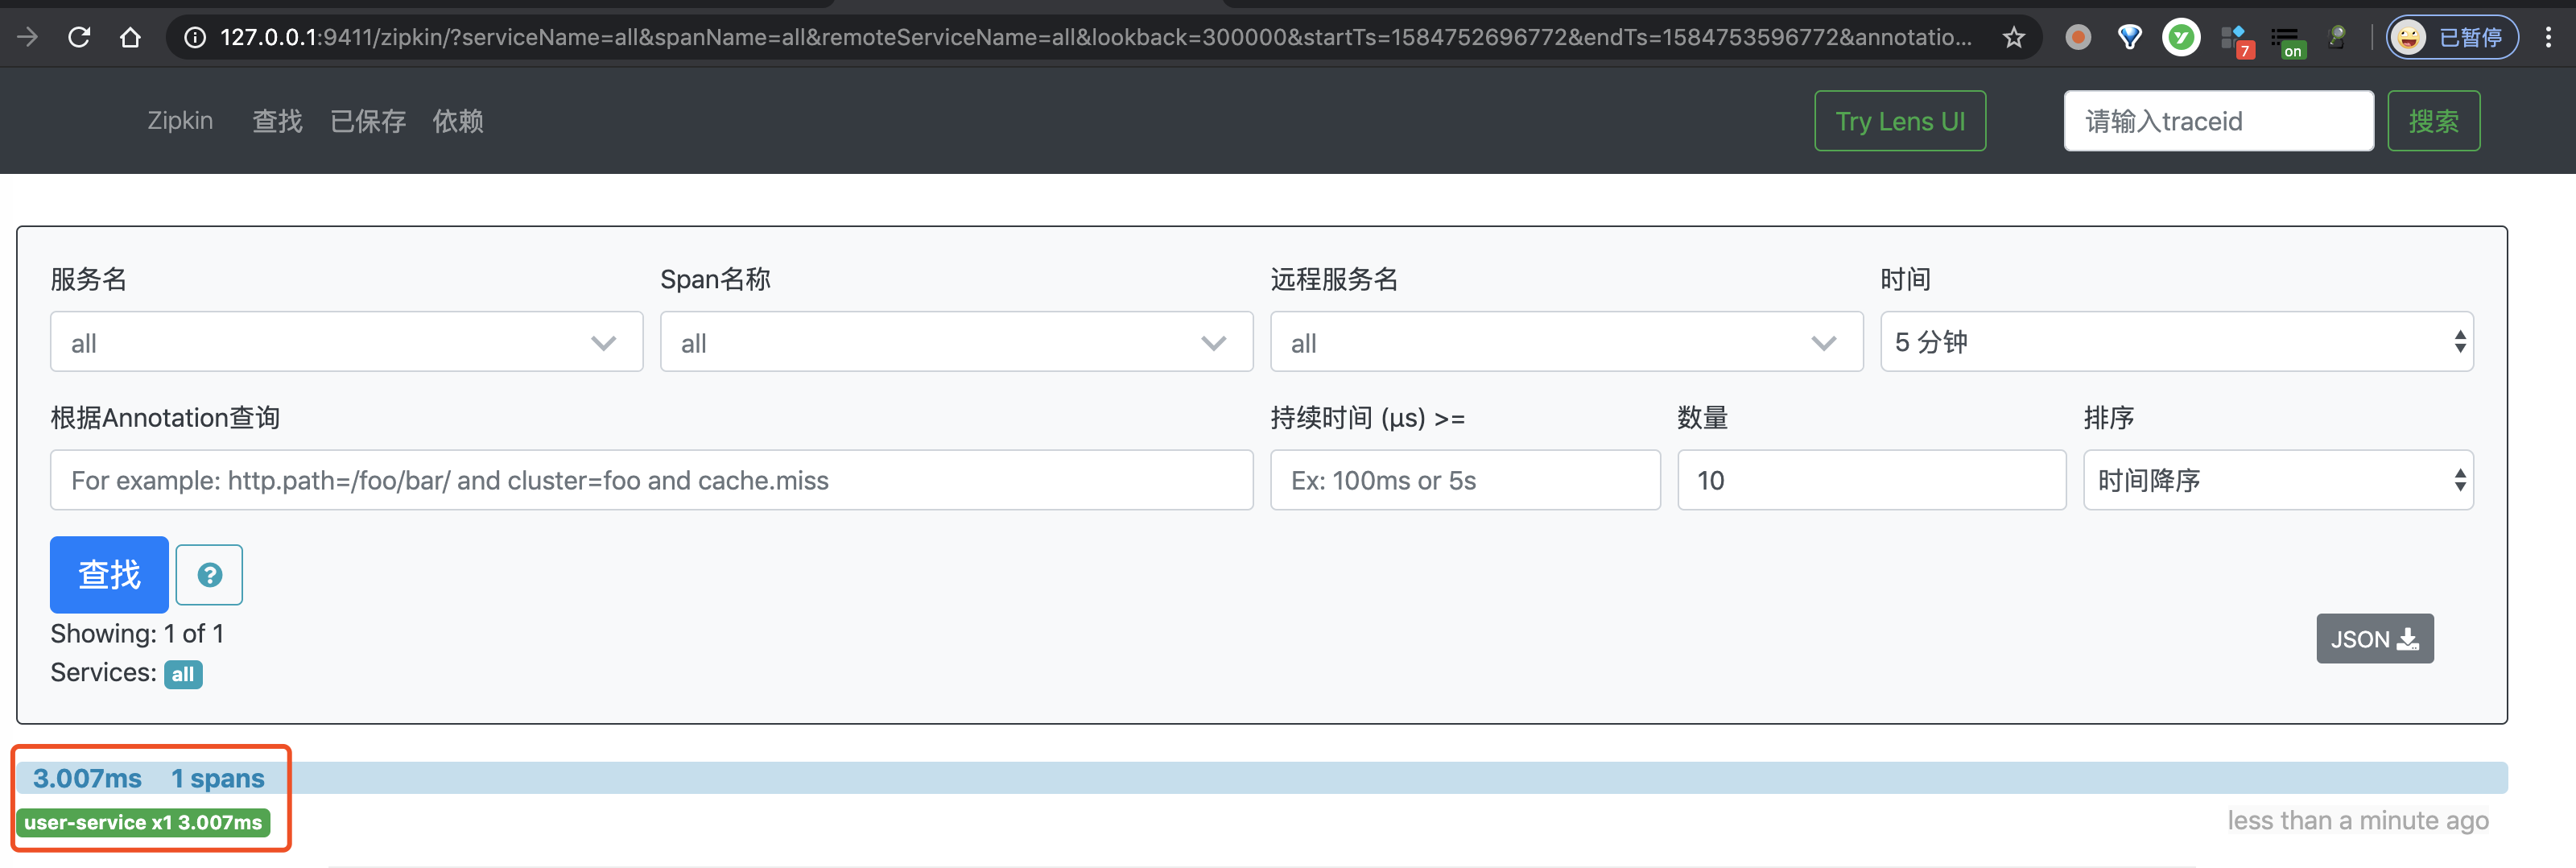
Task: Go to the 依赖 page
Action: coord(459,121)
